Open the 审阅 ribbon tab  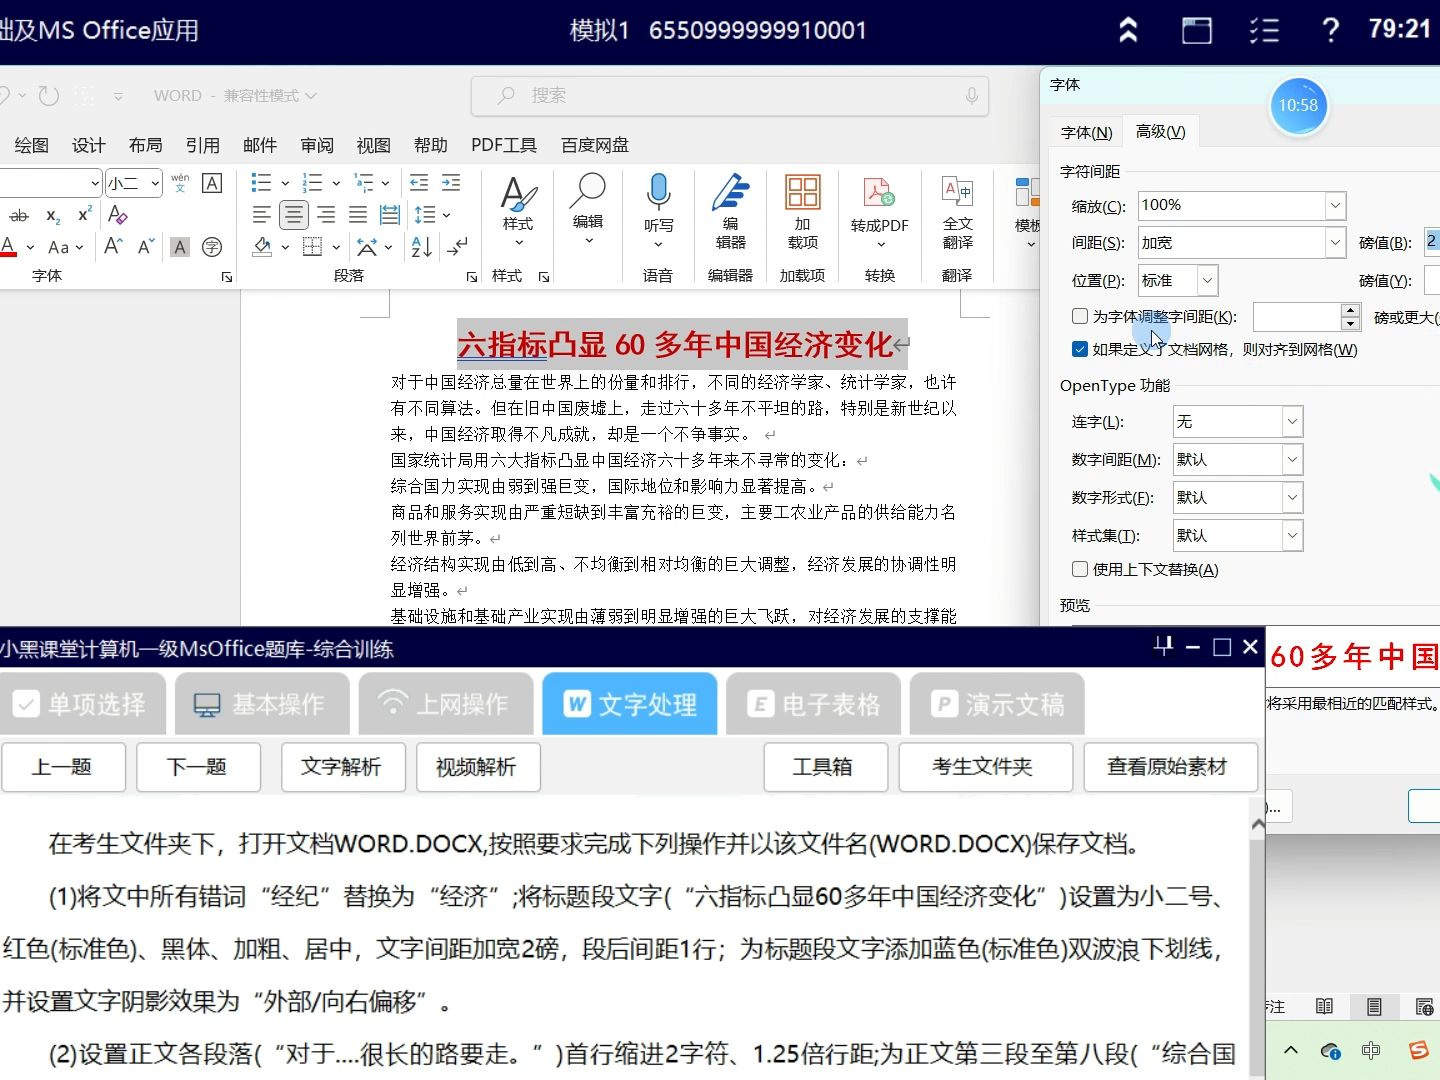pyautogui.click(x=316, y=145)
